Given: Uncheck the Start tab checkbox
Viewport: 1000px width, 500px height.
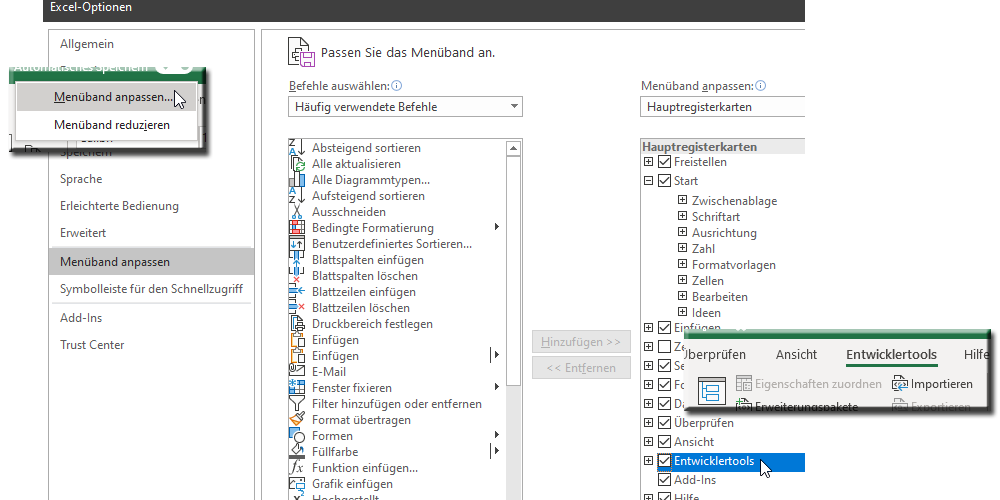Looking at the screenshot, I should point(664,181).
